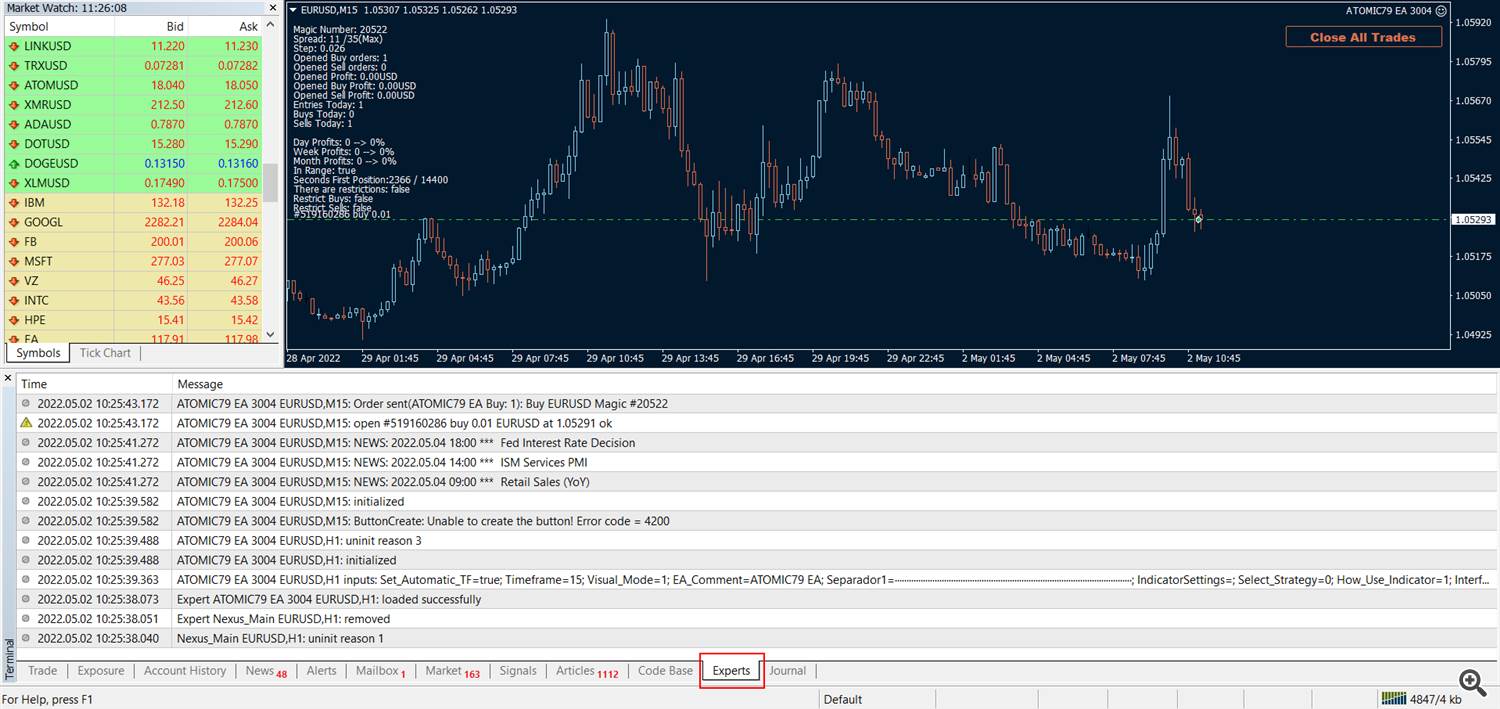
Task: Select the Experts tab
Action: (x=731, y=671)
